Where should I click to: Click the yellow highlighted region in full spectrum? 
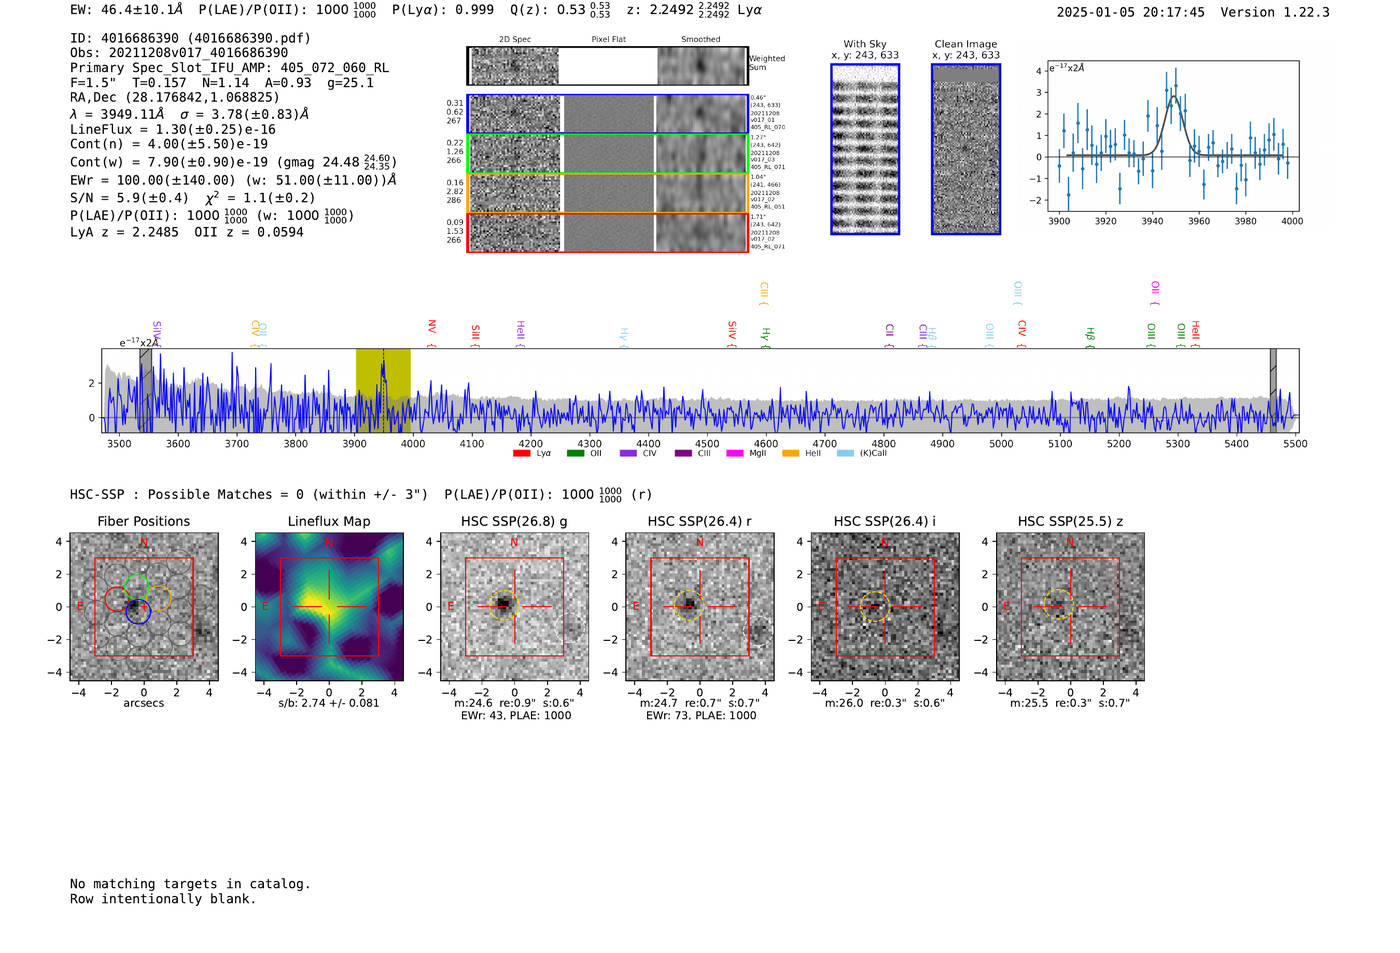(x=383, y=390)
